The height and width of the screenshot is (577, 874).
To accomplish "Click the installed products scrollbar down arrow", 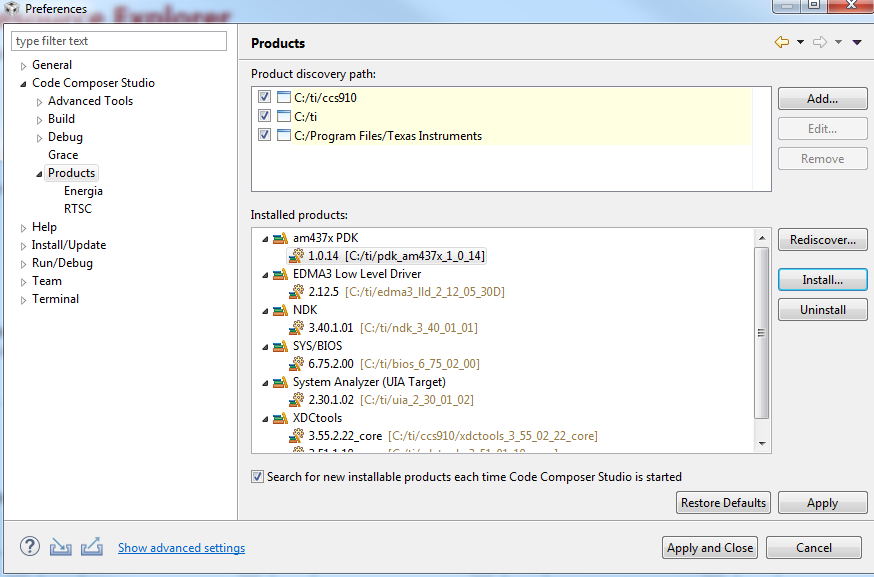I will (x=762, y=444).
